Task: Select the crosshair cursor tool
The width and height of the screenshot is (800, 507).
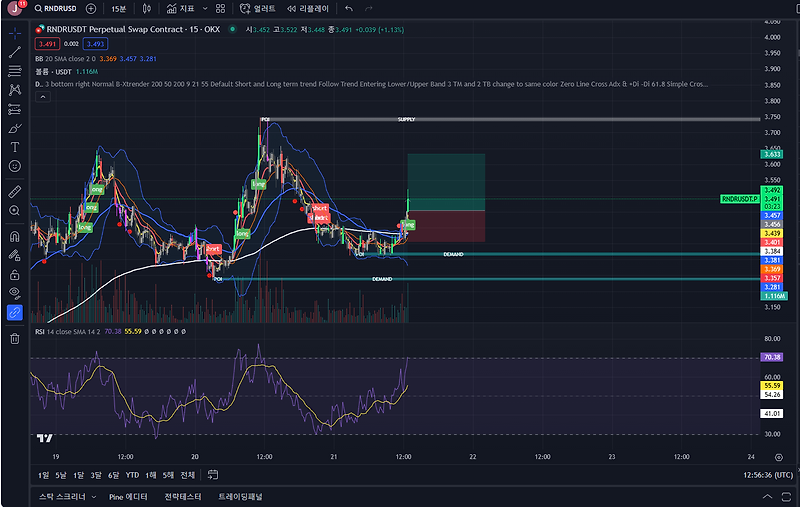Action: point(15,34)
